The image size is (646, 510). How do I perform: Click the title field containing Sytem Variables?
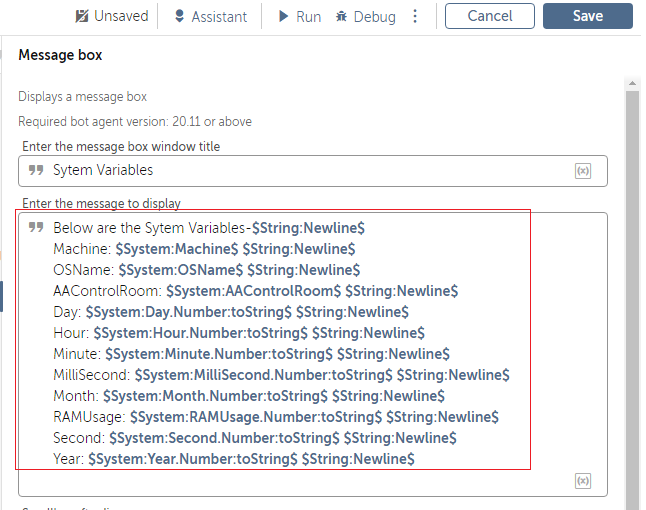tap(313, 171)
